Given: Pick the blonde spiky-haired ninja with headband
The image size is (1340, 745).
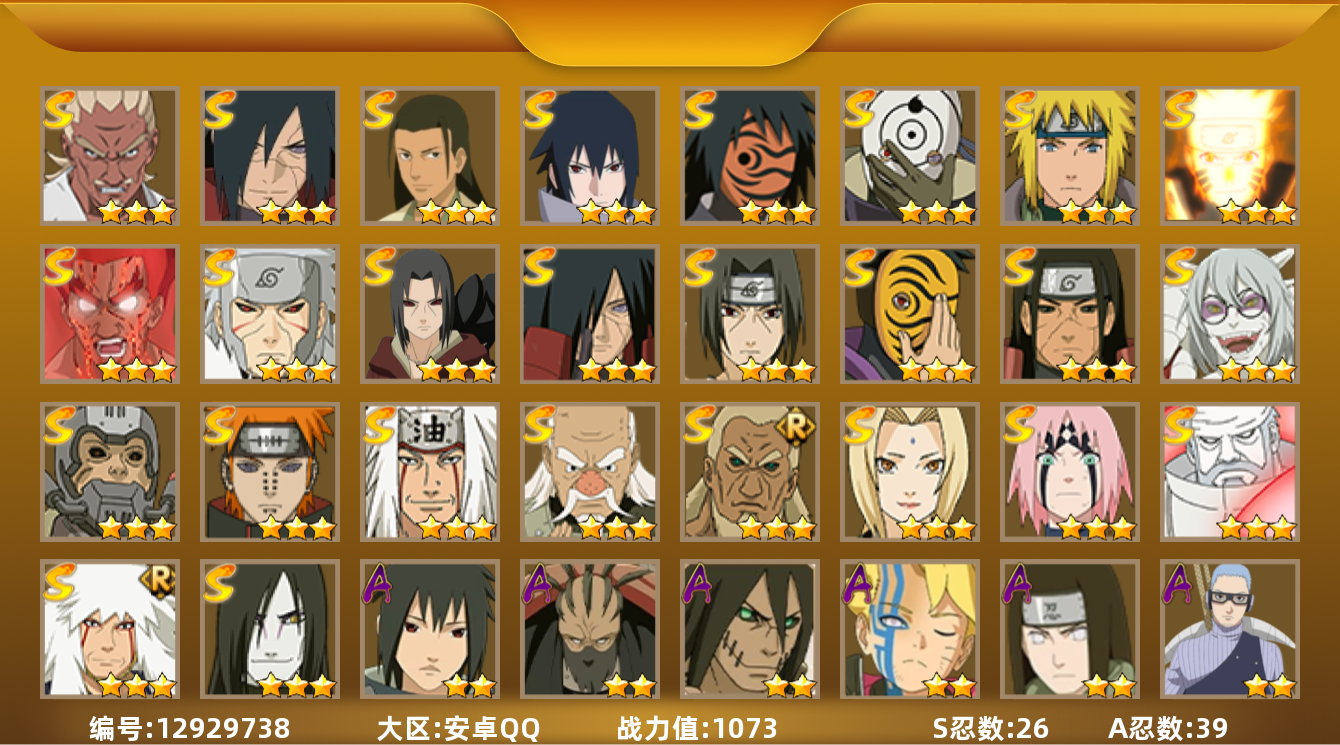Looking at the screenshot, I should coord(1069,155).
